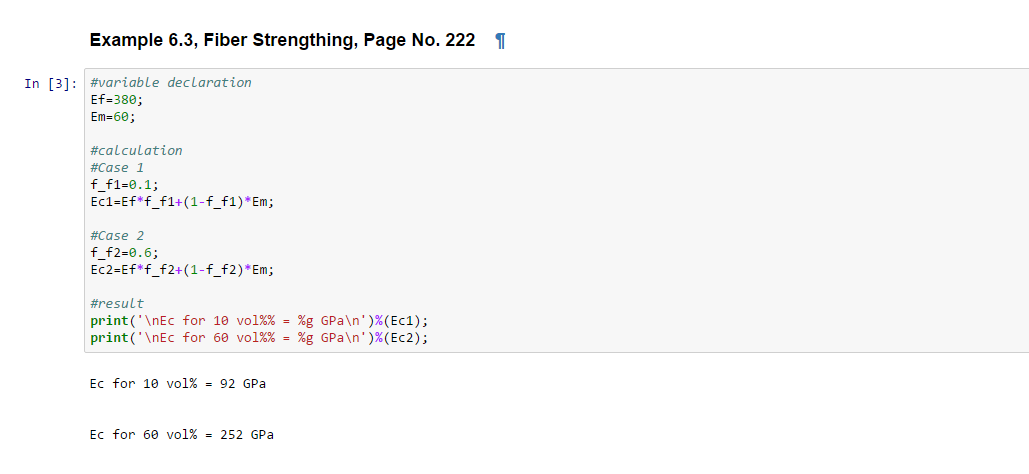Viewport: 1029px width, 474px height.
Task: Click the Ec1 formula line
Action: pyautogui.click(x=181, y=201)
